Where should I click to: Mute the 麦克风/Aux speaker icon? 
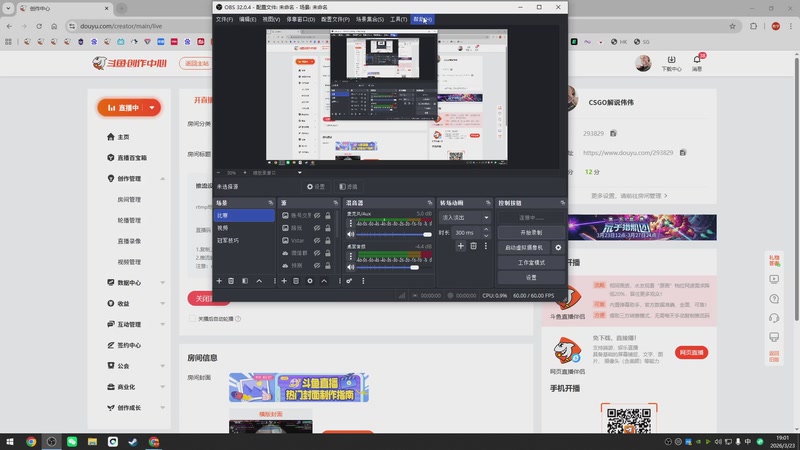[x=351, y=234]
